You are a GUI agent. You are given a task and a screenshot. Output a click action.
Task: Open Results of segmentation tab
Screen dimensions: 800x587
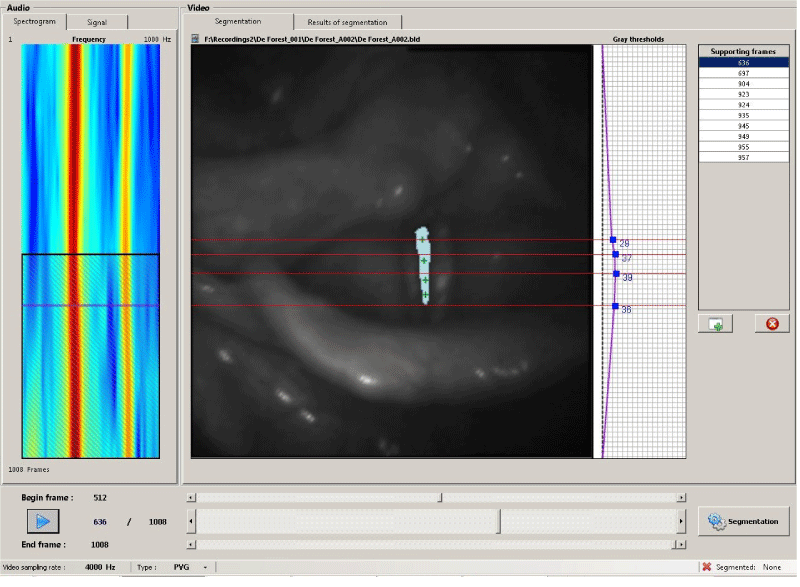click(x=347, y=22)
